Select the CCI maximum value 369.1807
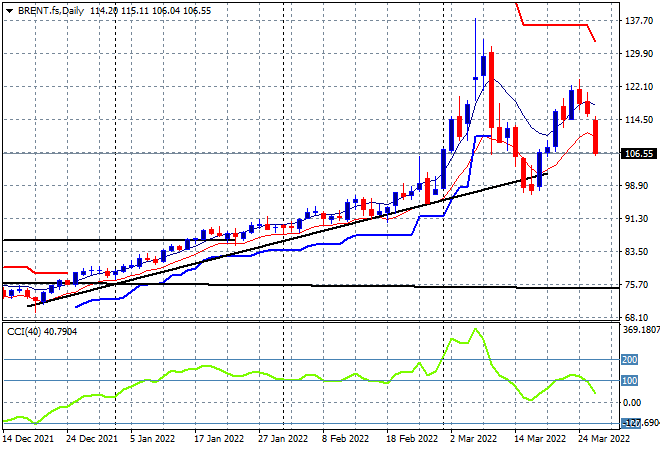660x450 pixels. pos(641,330)
